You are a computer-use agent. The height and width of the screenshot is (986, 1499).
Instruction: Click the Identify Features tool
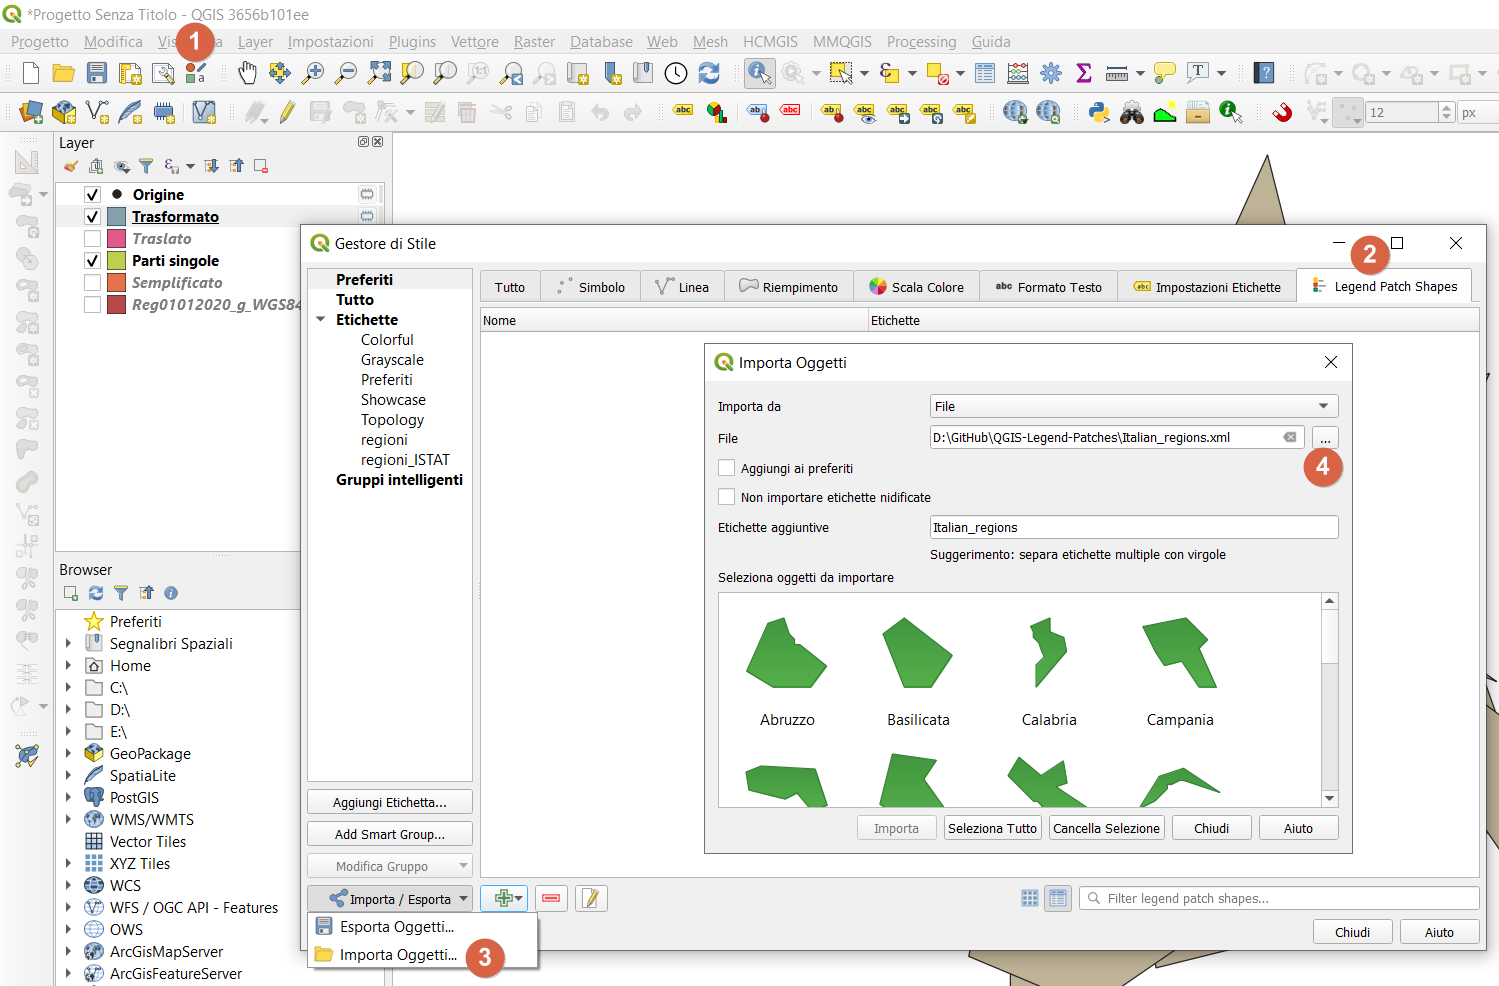tap(759, 73)
